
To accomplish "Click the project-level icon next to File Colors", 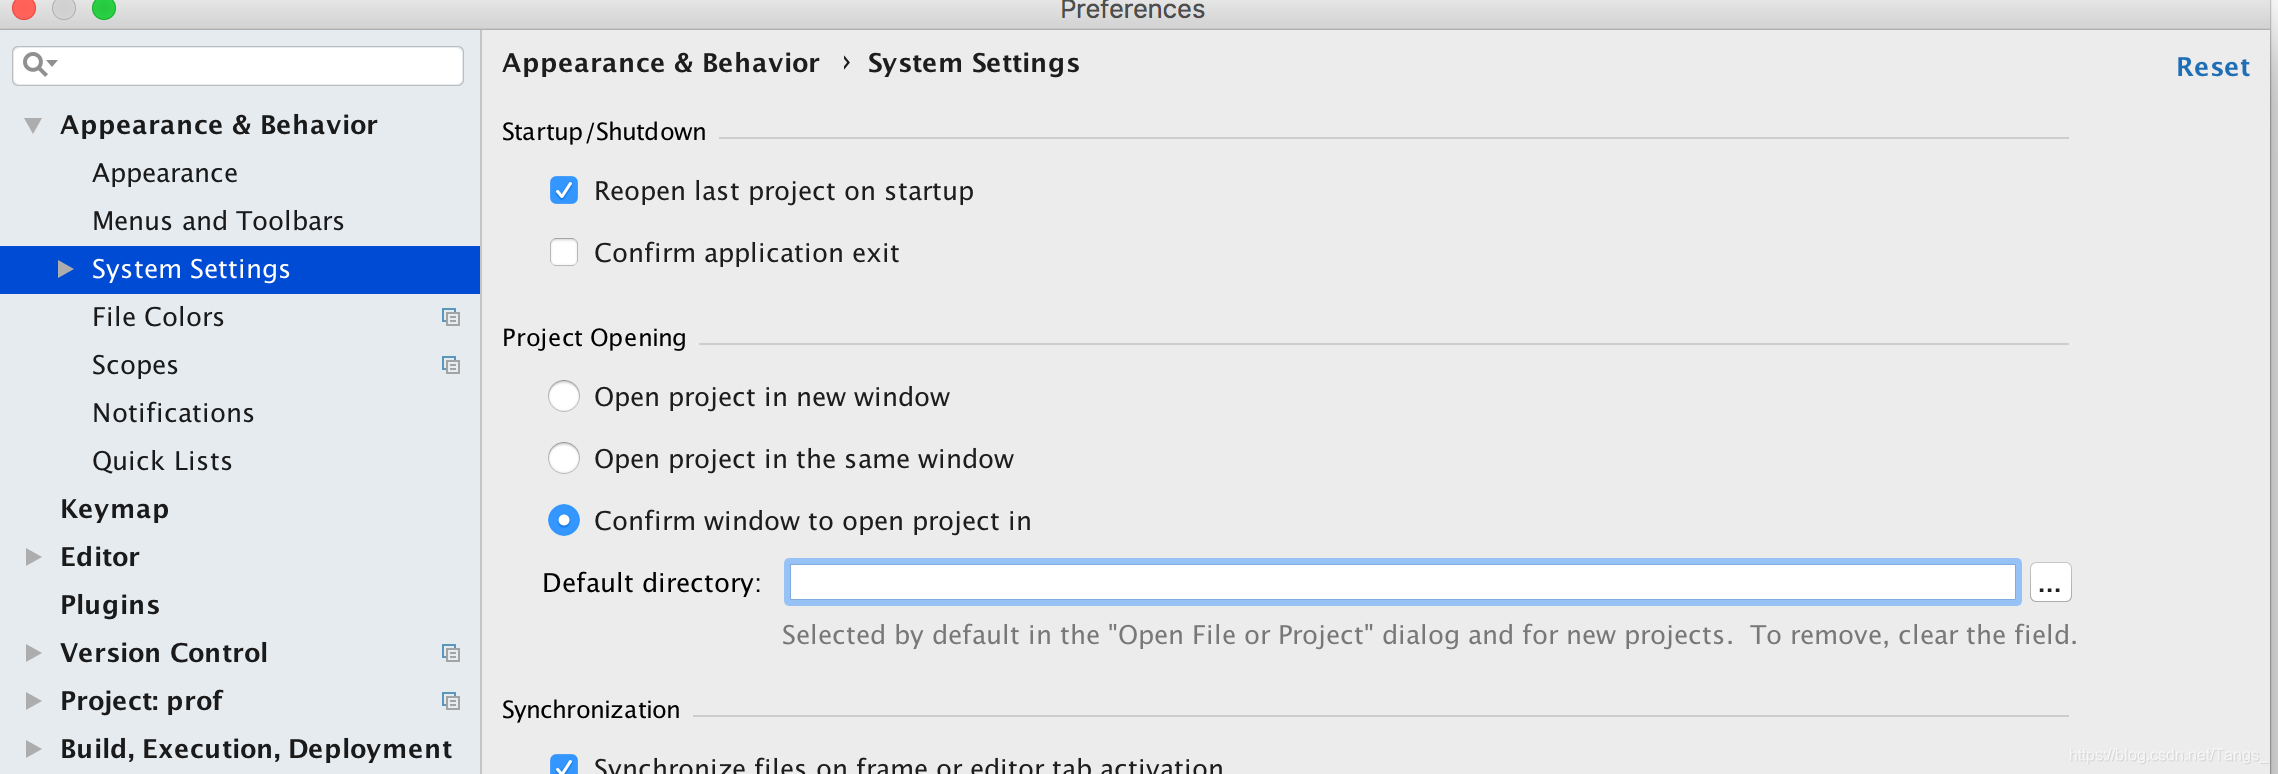I will [x=451, y=317].
